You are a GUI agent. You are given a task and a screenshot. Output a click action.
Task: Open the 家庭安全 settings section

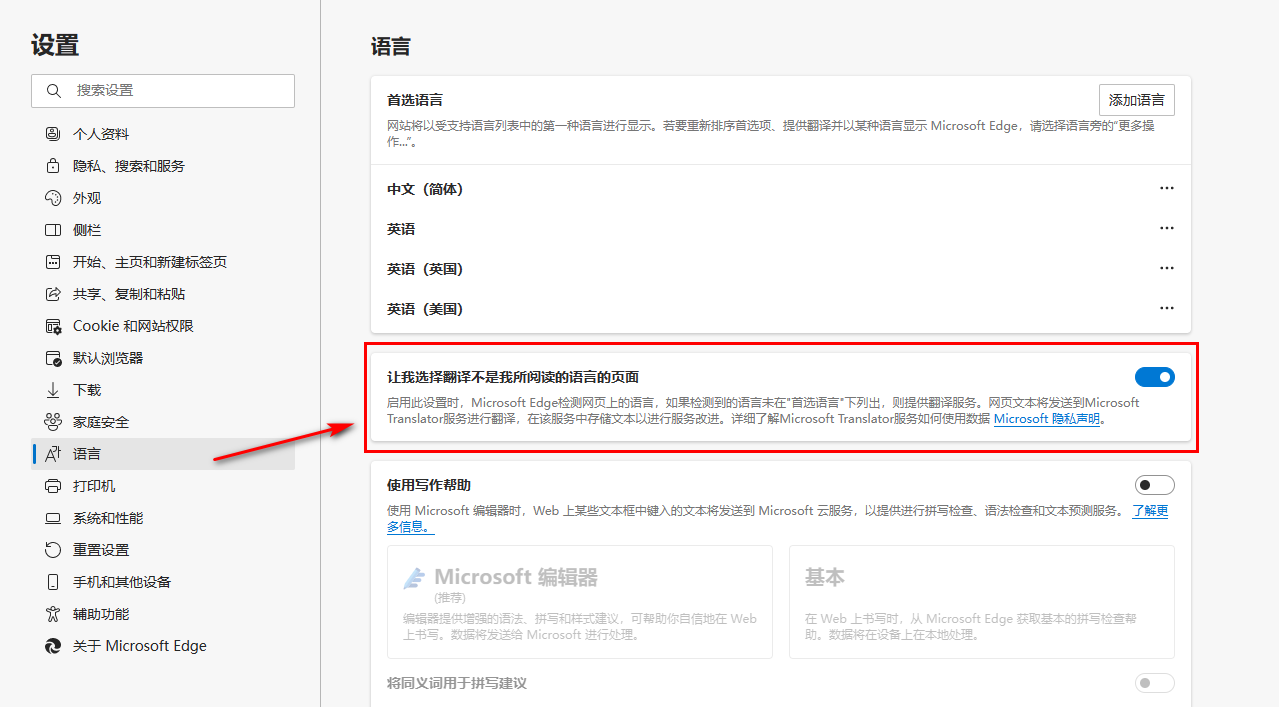coord(101,422)
